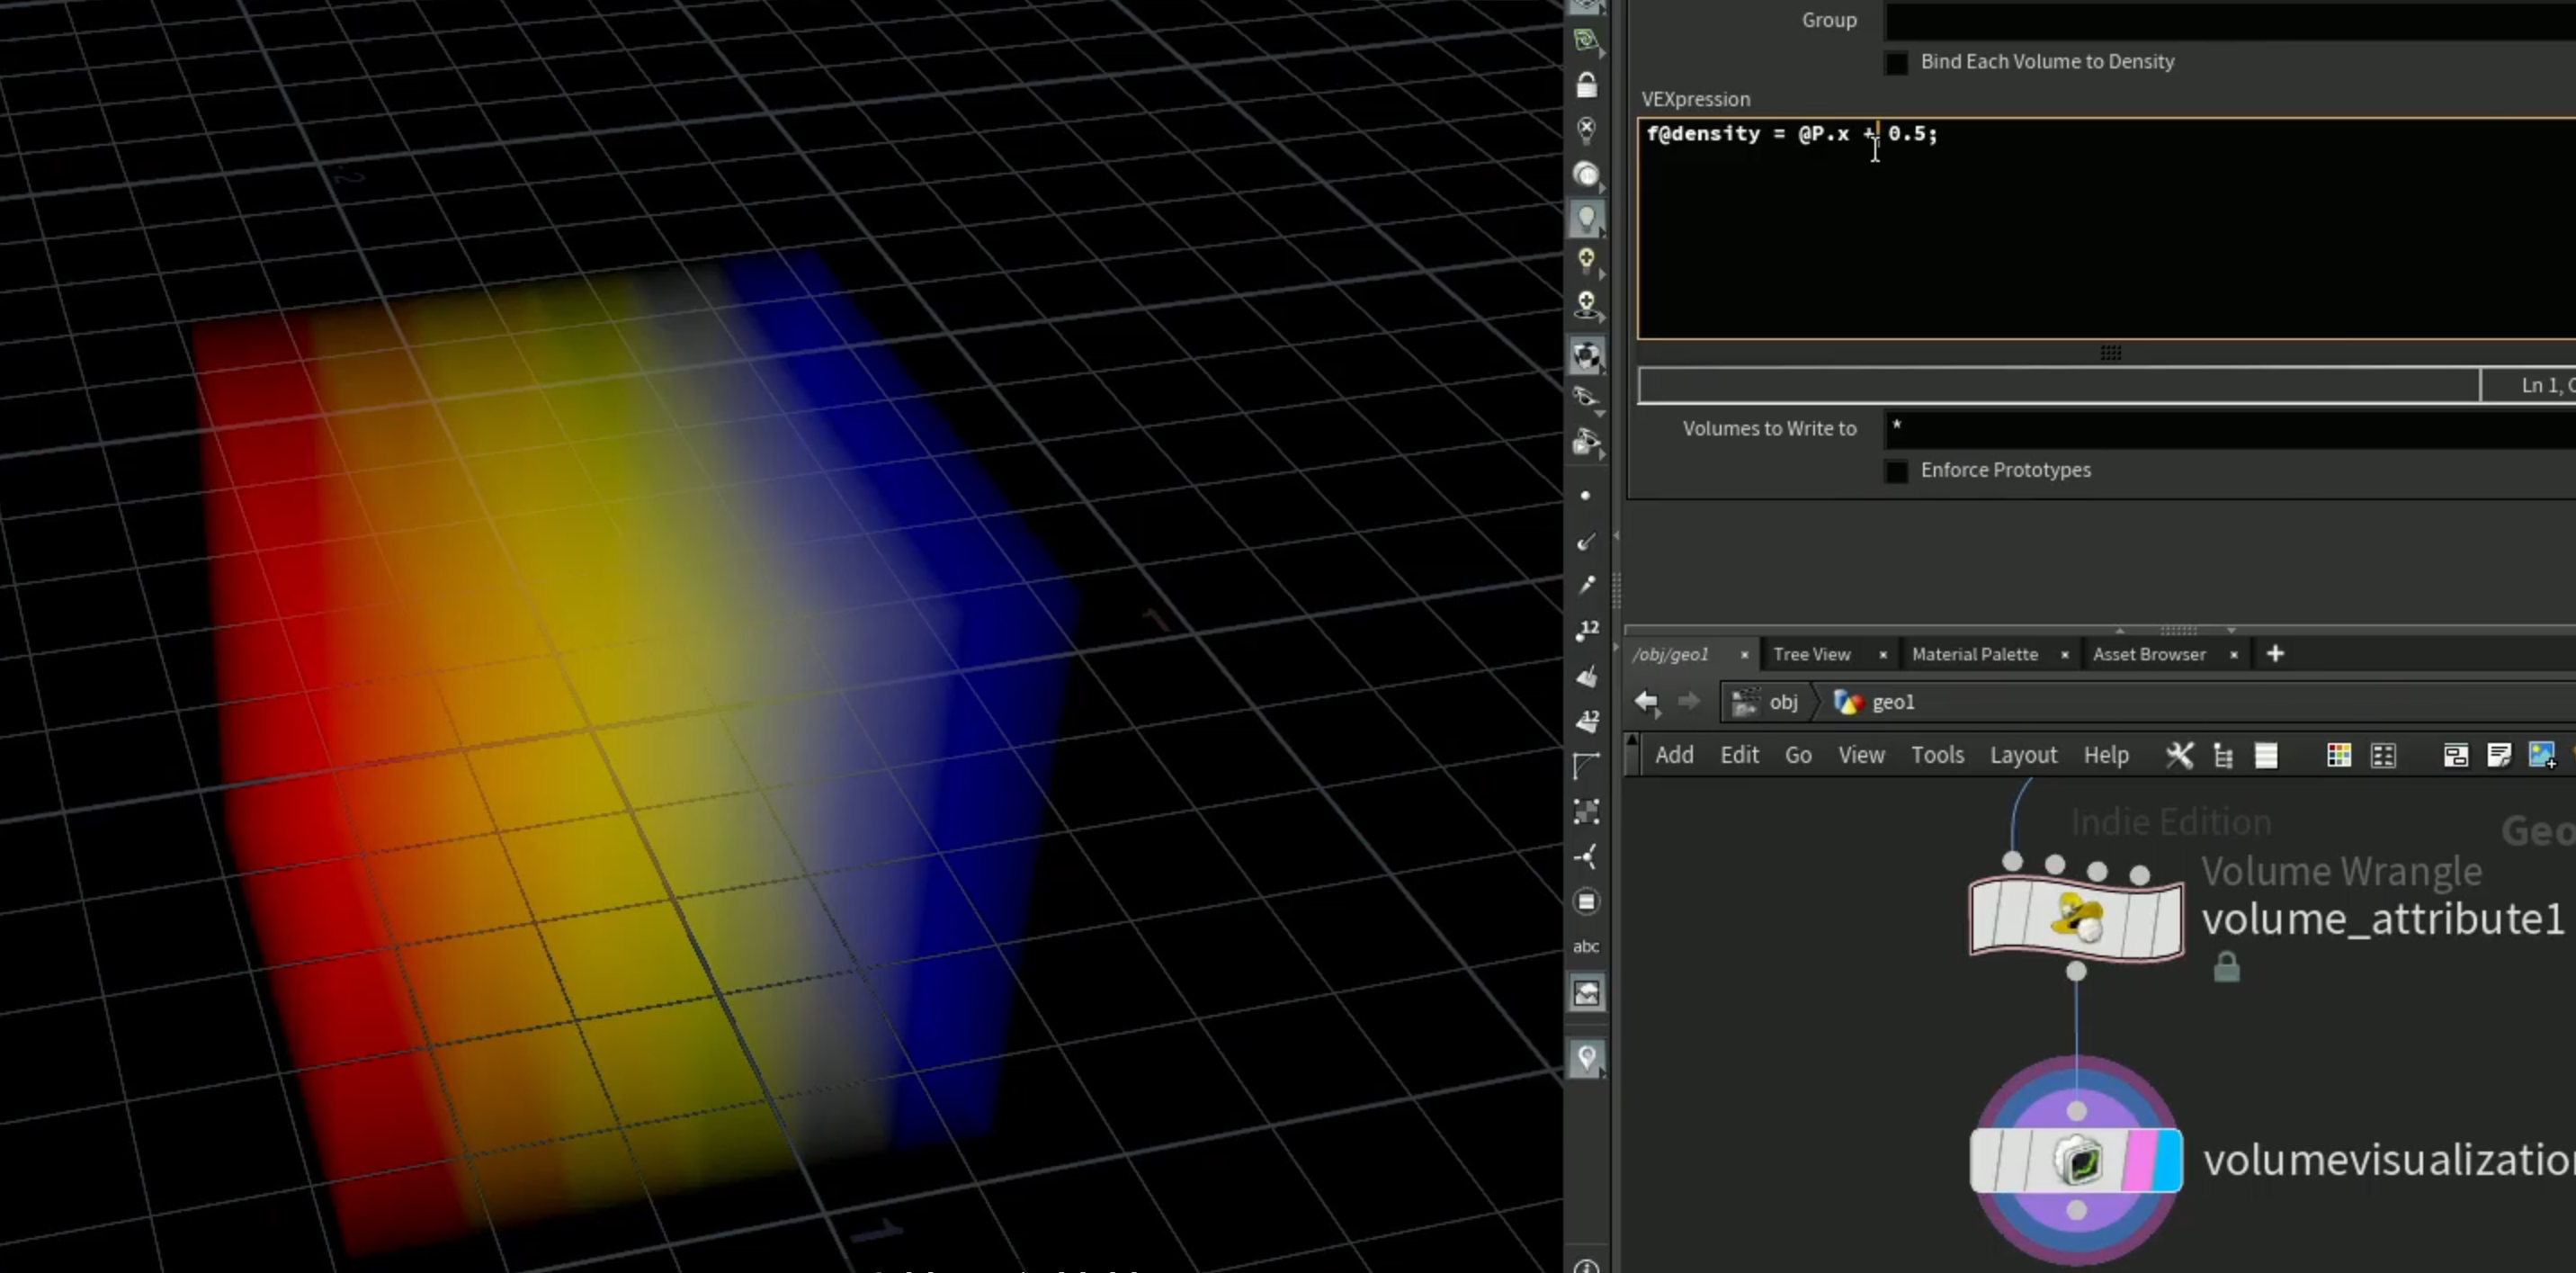
Task: Add a background image to the network
Action: (x=2542, y=755)
